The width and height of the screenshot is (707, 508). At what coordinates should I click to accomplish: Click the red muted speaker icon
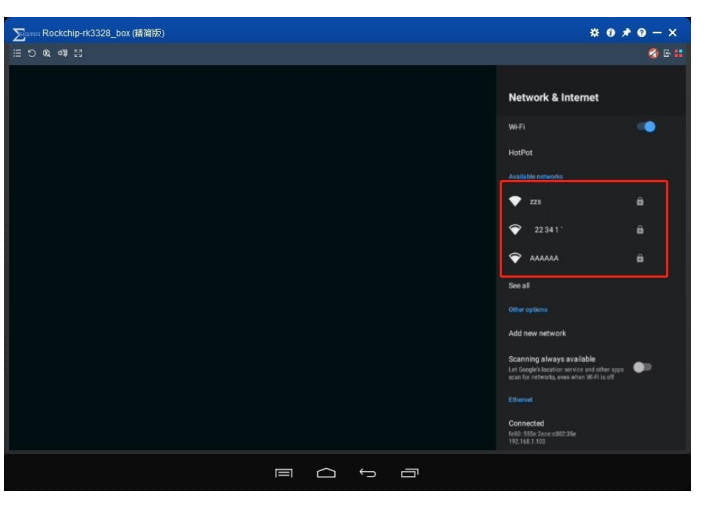point(653,54)
